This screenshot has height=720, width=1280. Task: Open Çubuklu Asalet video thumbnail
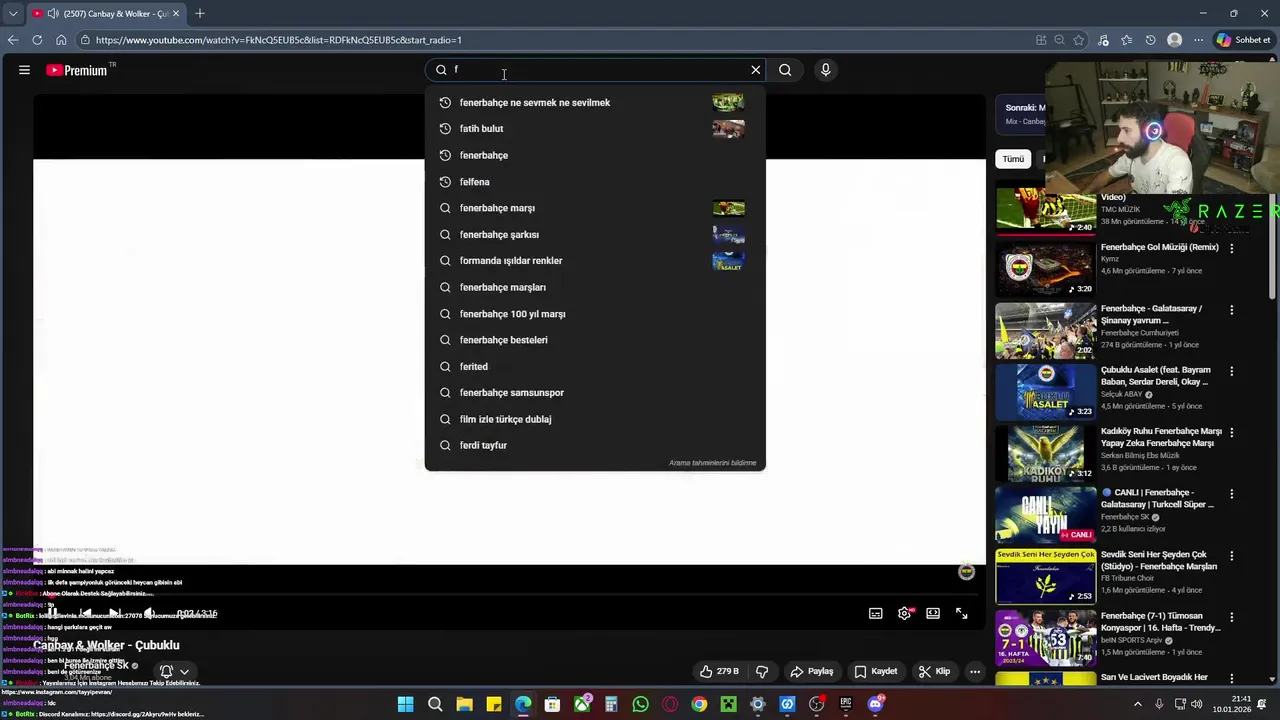pos(1045,391)
